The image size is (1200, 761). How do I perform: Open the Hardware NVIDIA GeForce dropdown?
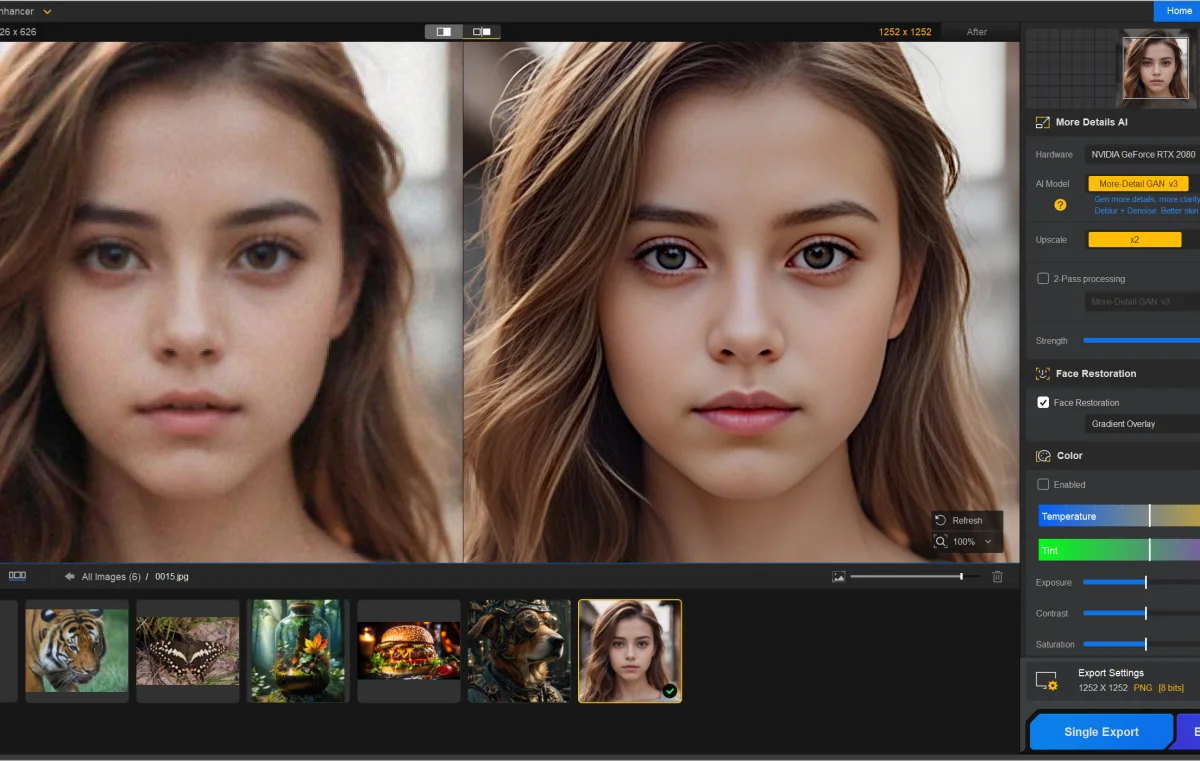(1142, 154)
